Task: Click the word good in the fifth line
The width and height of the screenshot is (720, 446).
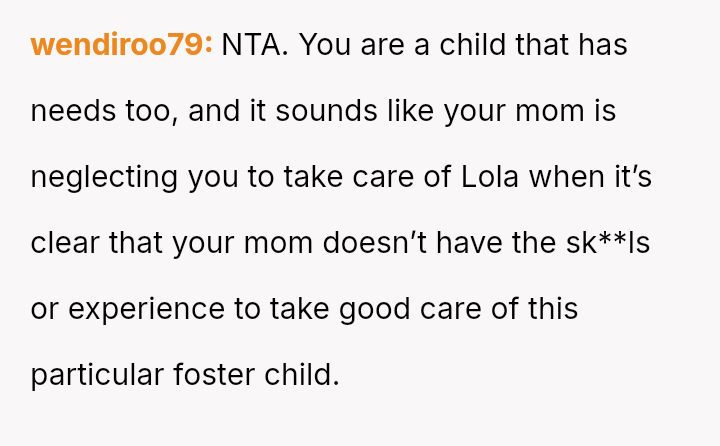Action: [x=378, y=309]
